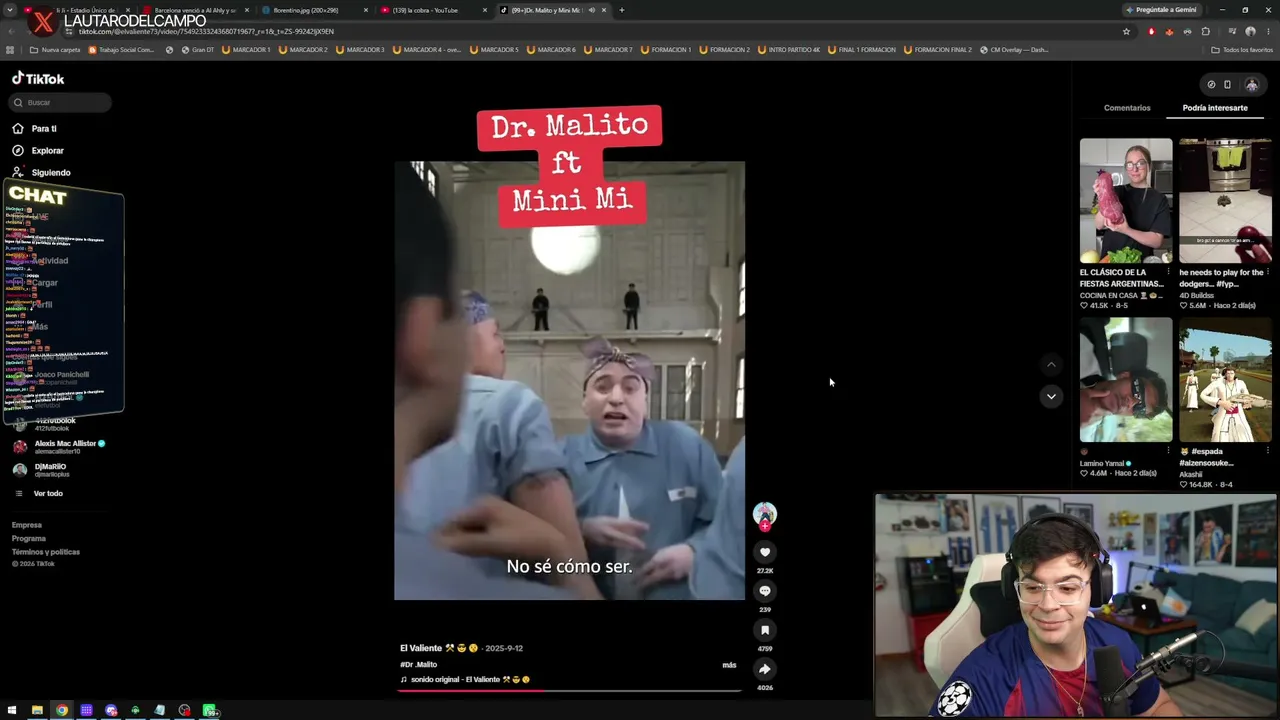
Task: Open the Windows Start menu
Action: [x=12, y=711]
